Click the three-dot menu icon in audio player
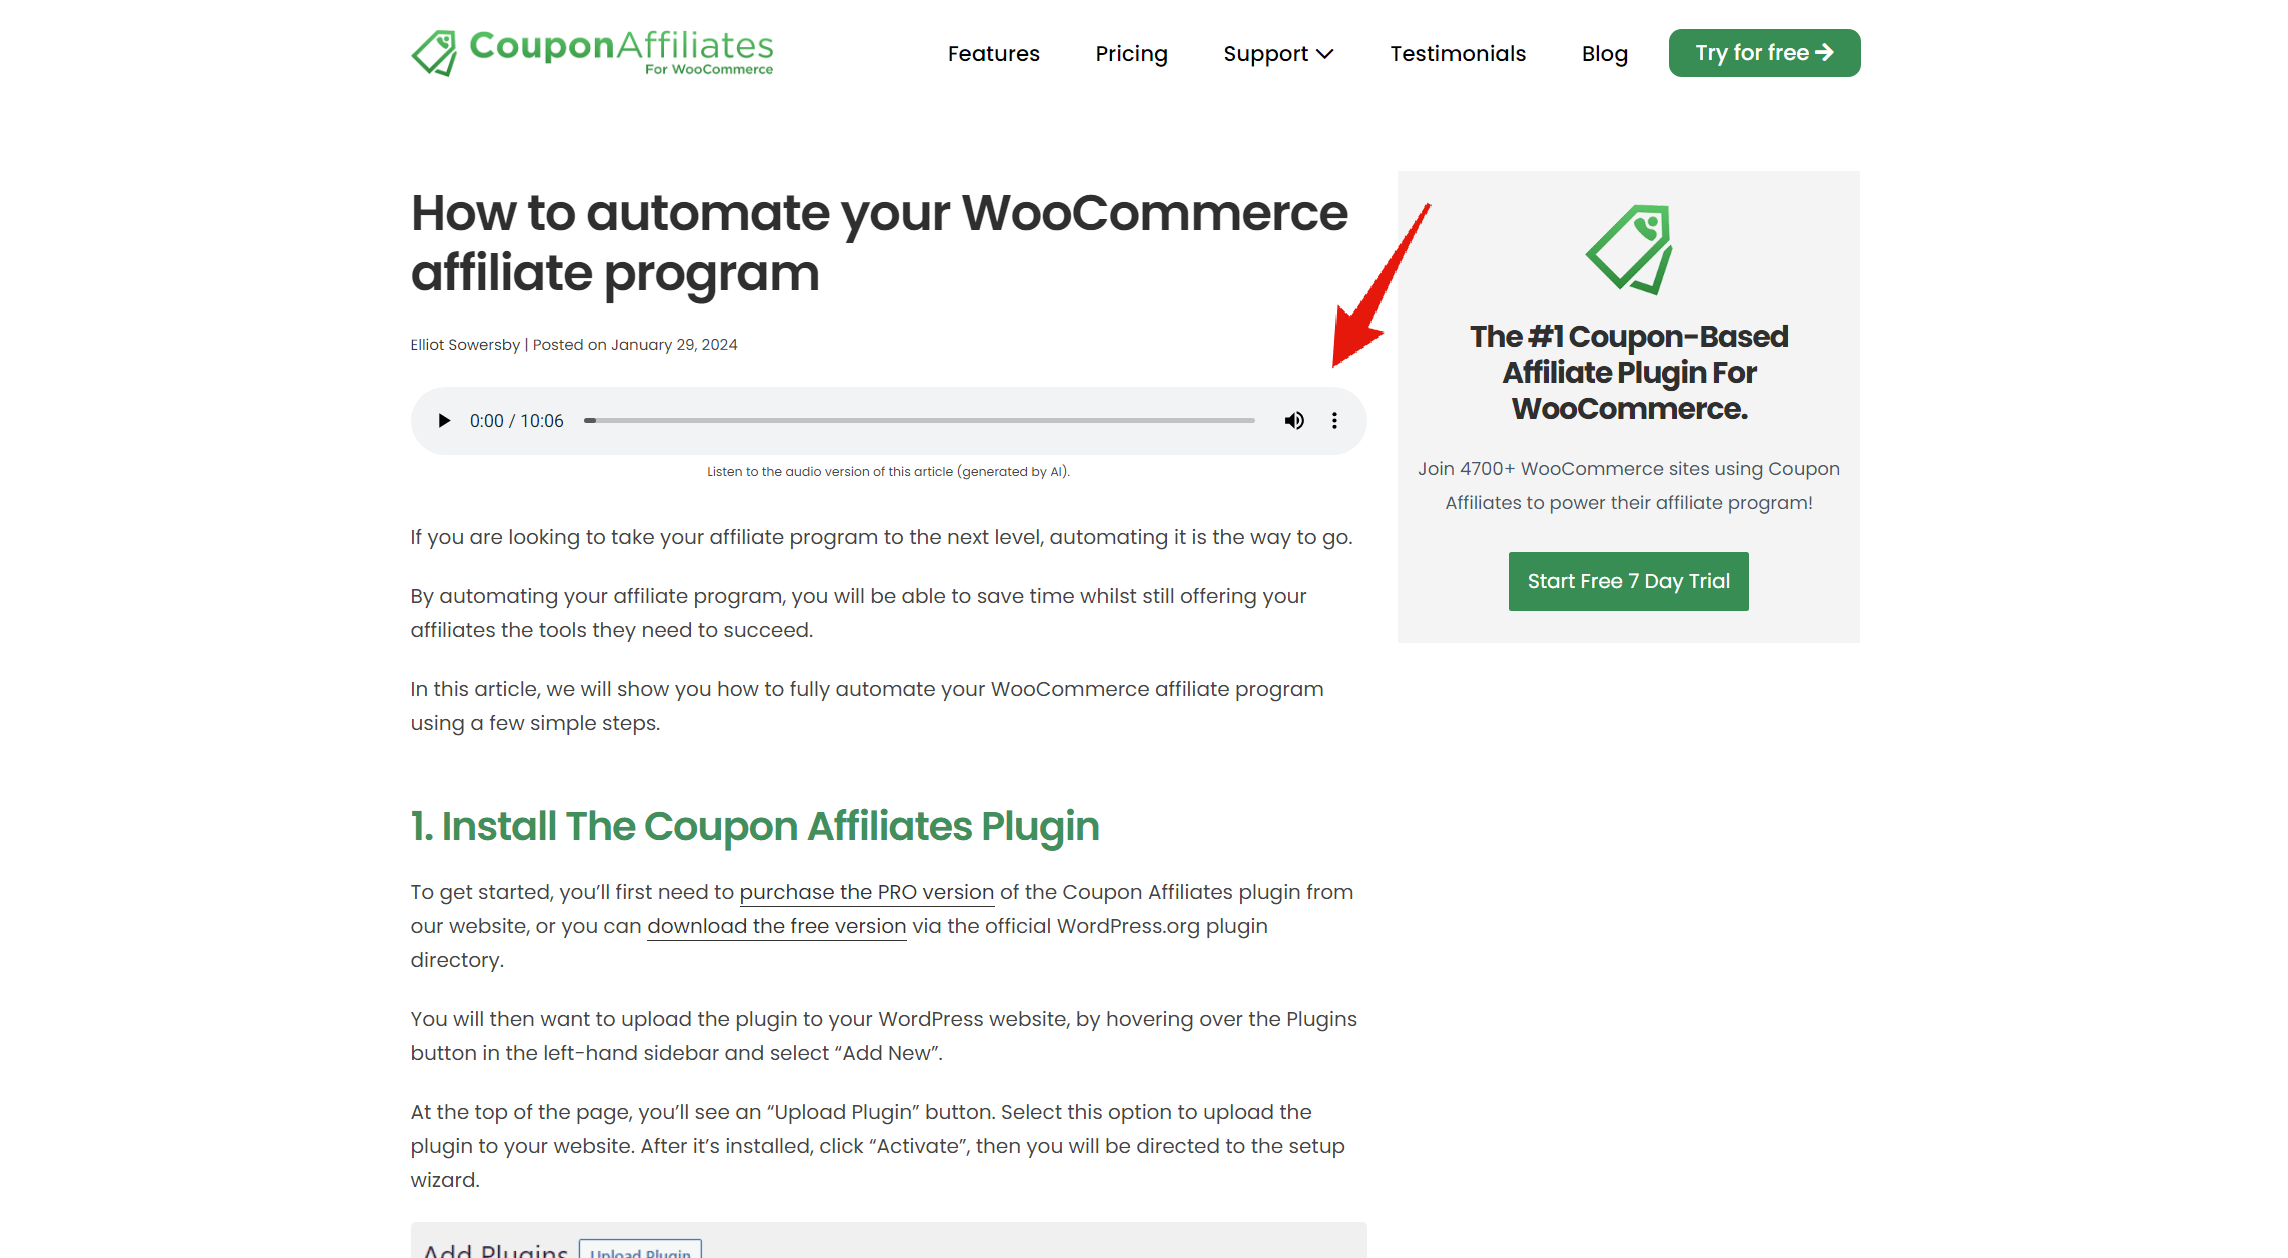 click(x=1334, y=420)
